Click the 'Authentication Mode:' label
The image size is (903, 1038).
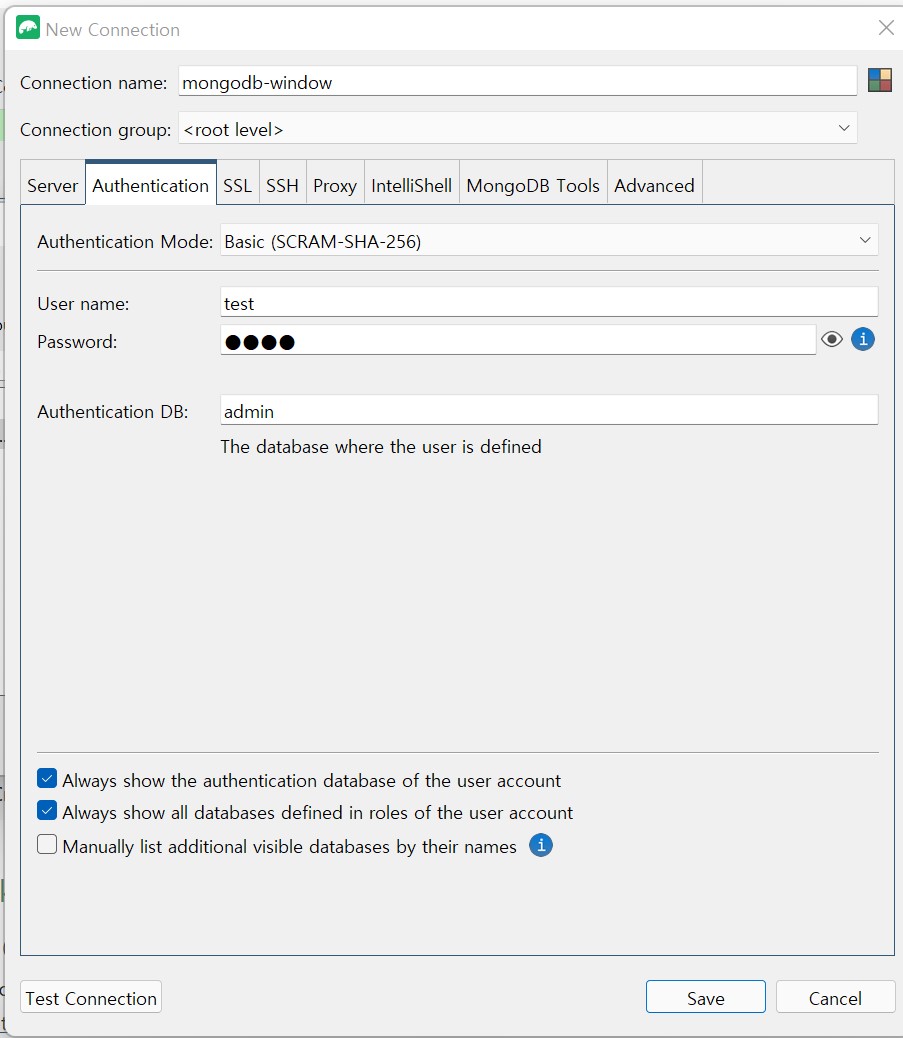125,242
